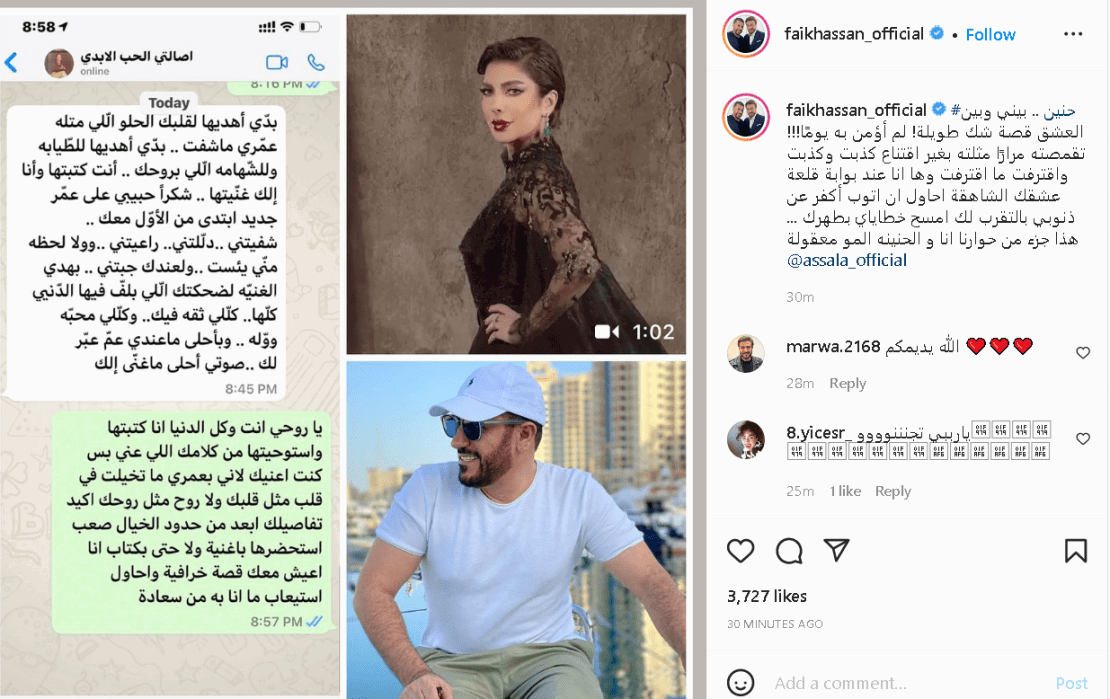The width and height of the screenshot is (1110, 699).
Task: Open the emoji picker smiley icon
Action: click(740, 683)
